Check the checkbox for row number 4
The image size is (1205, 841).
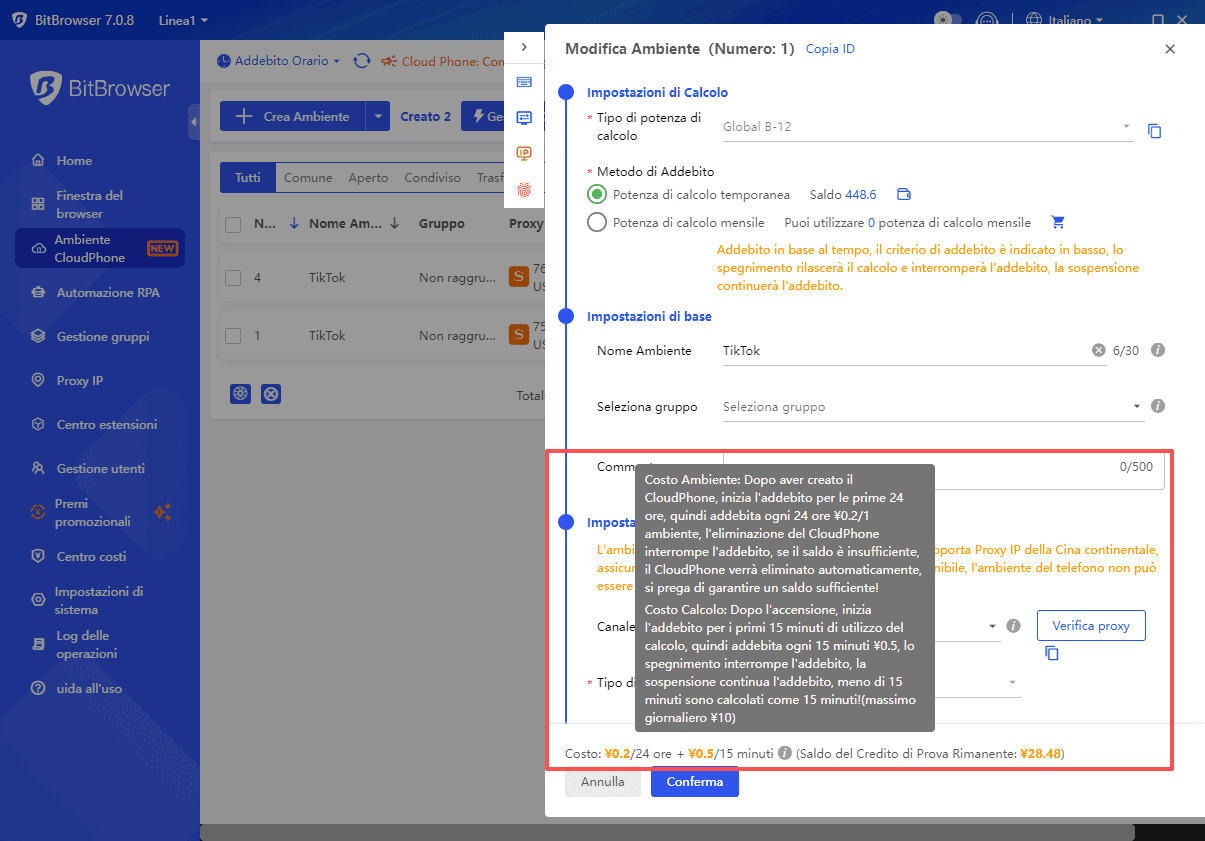click(233, 278)
